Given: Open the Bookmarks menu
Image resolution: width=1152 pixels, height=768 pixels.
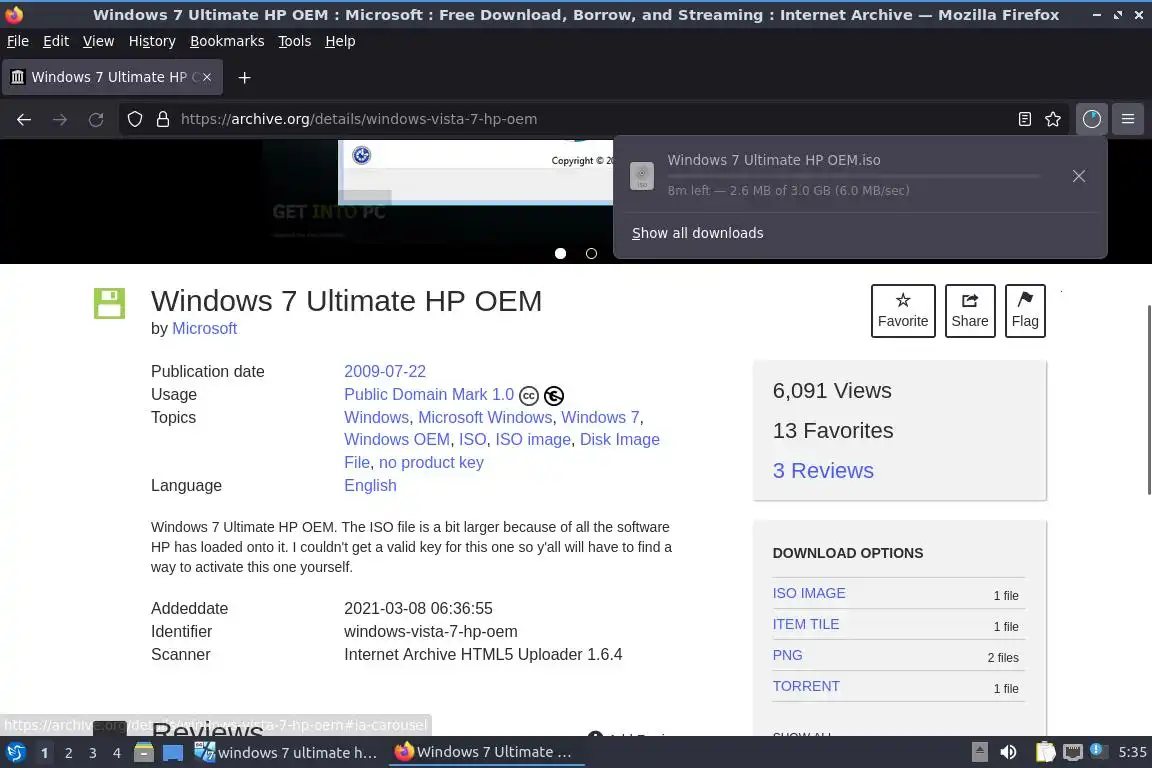Looking at the screenshot, I should tap(227, 41).
